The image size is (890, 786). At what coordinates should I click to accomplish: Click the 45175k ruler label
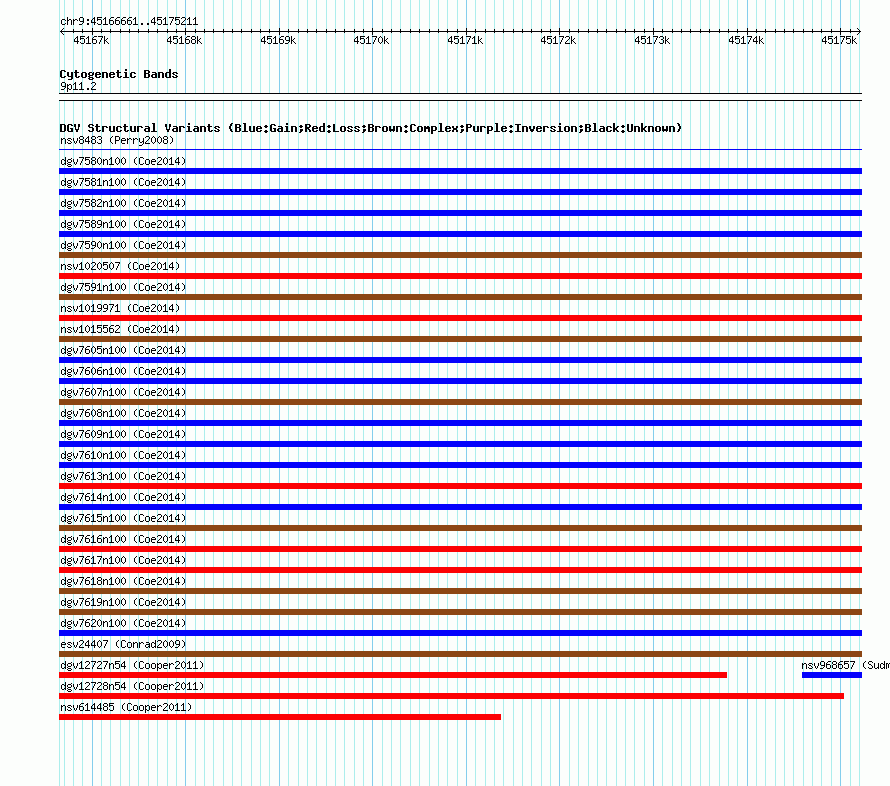[x=839, y=40]
